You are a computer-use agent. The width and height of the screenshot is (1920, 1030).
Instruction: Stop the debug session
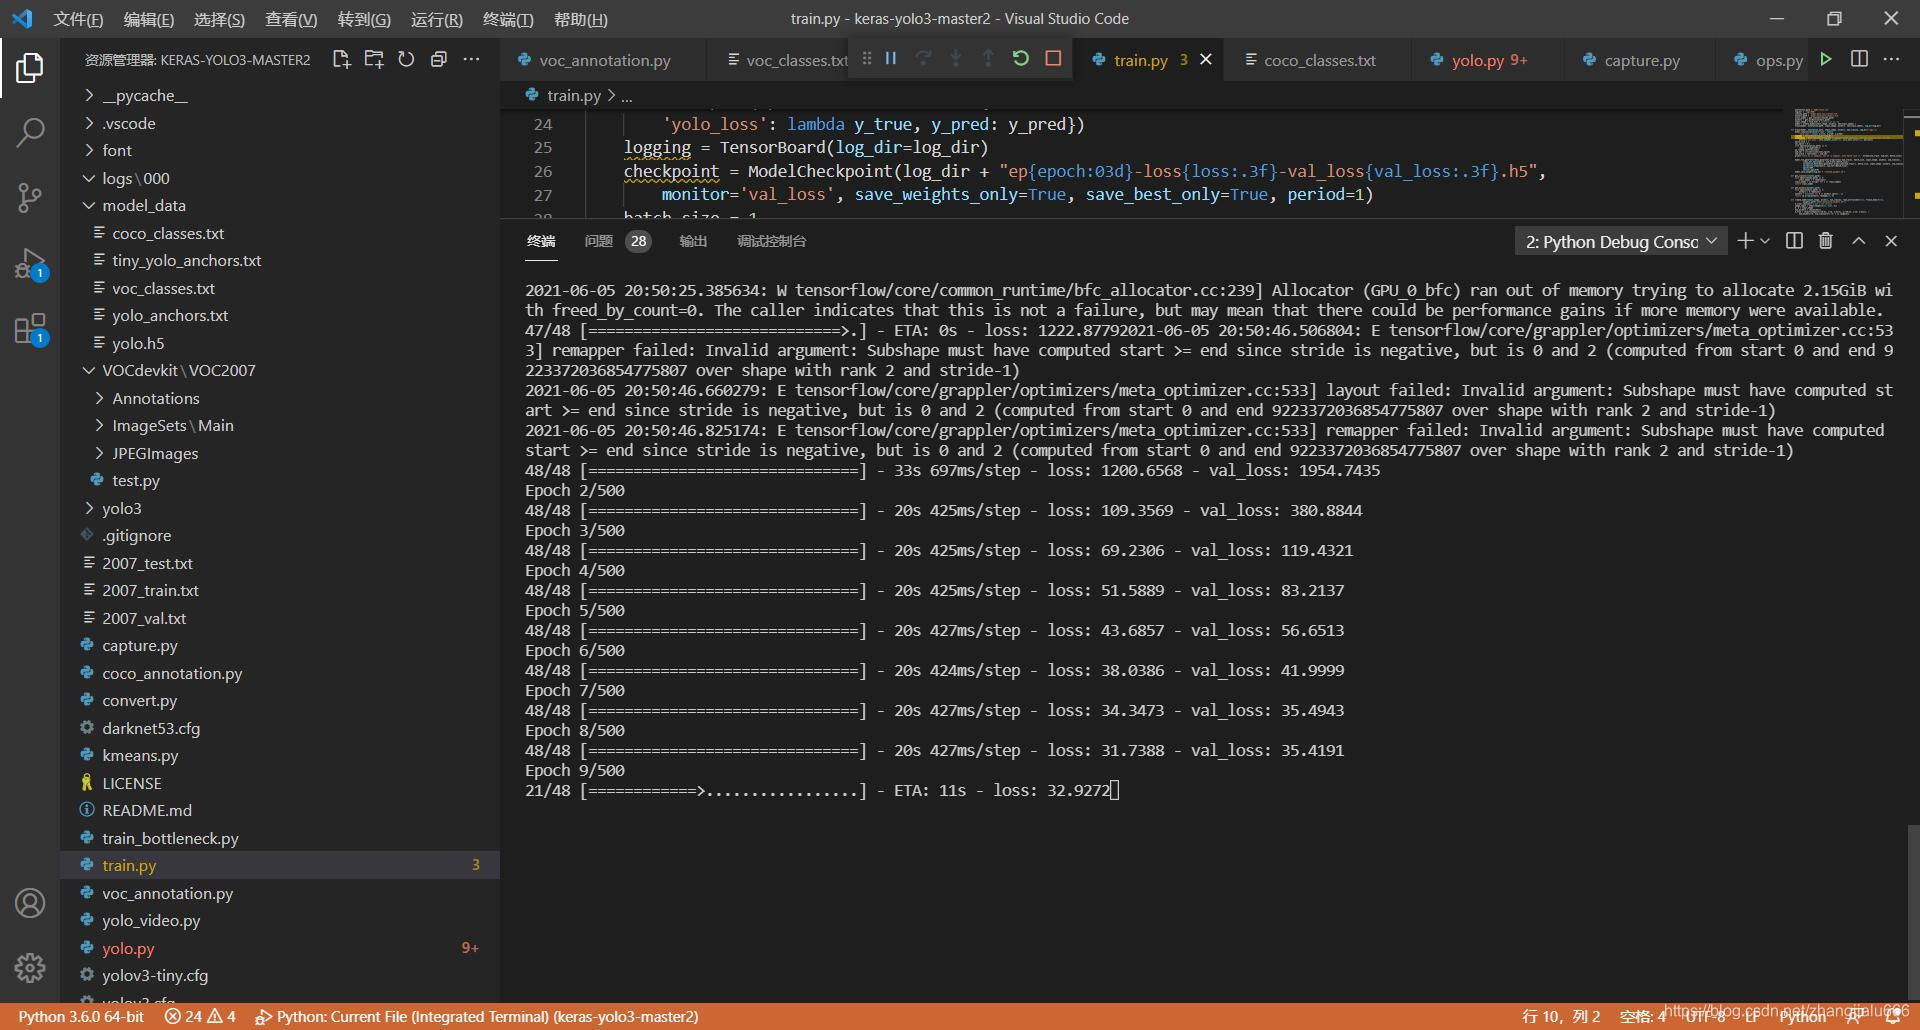coord(1053,58)
